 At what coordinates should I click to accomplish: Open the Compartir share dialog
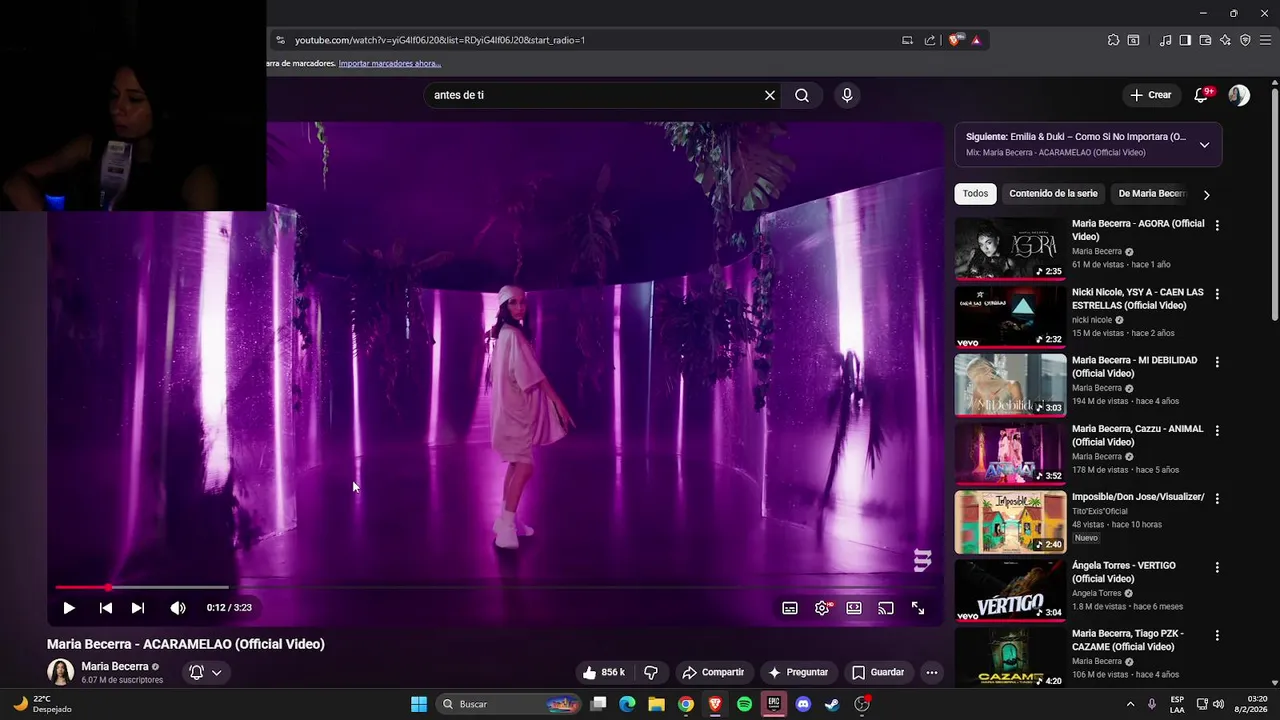click(x=713, y=672)
